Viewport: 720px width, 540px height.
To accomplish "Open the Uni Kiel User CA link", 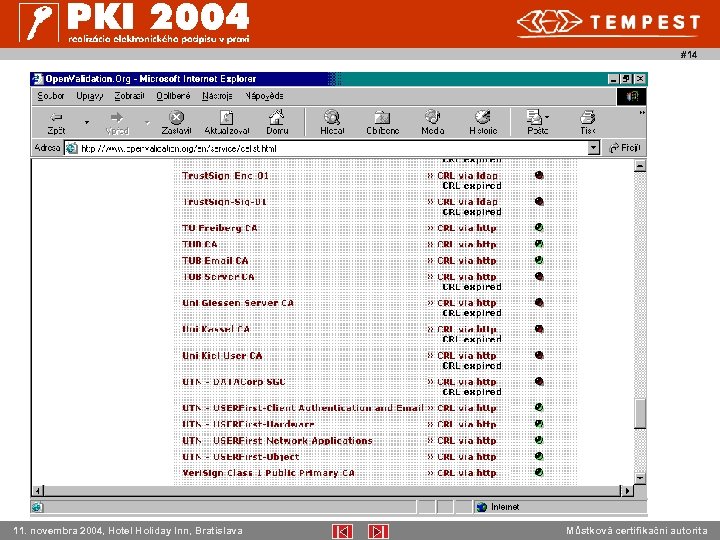I will tap(222, 356).
